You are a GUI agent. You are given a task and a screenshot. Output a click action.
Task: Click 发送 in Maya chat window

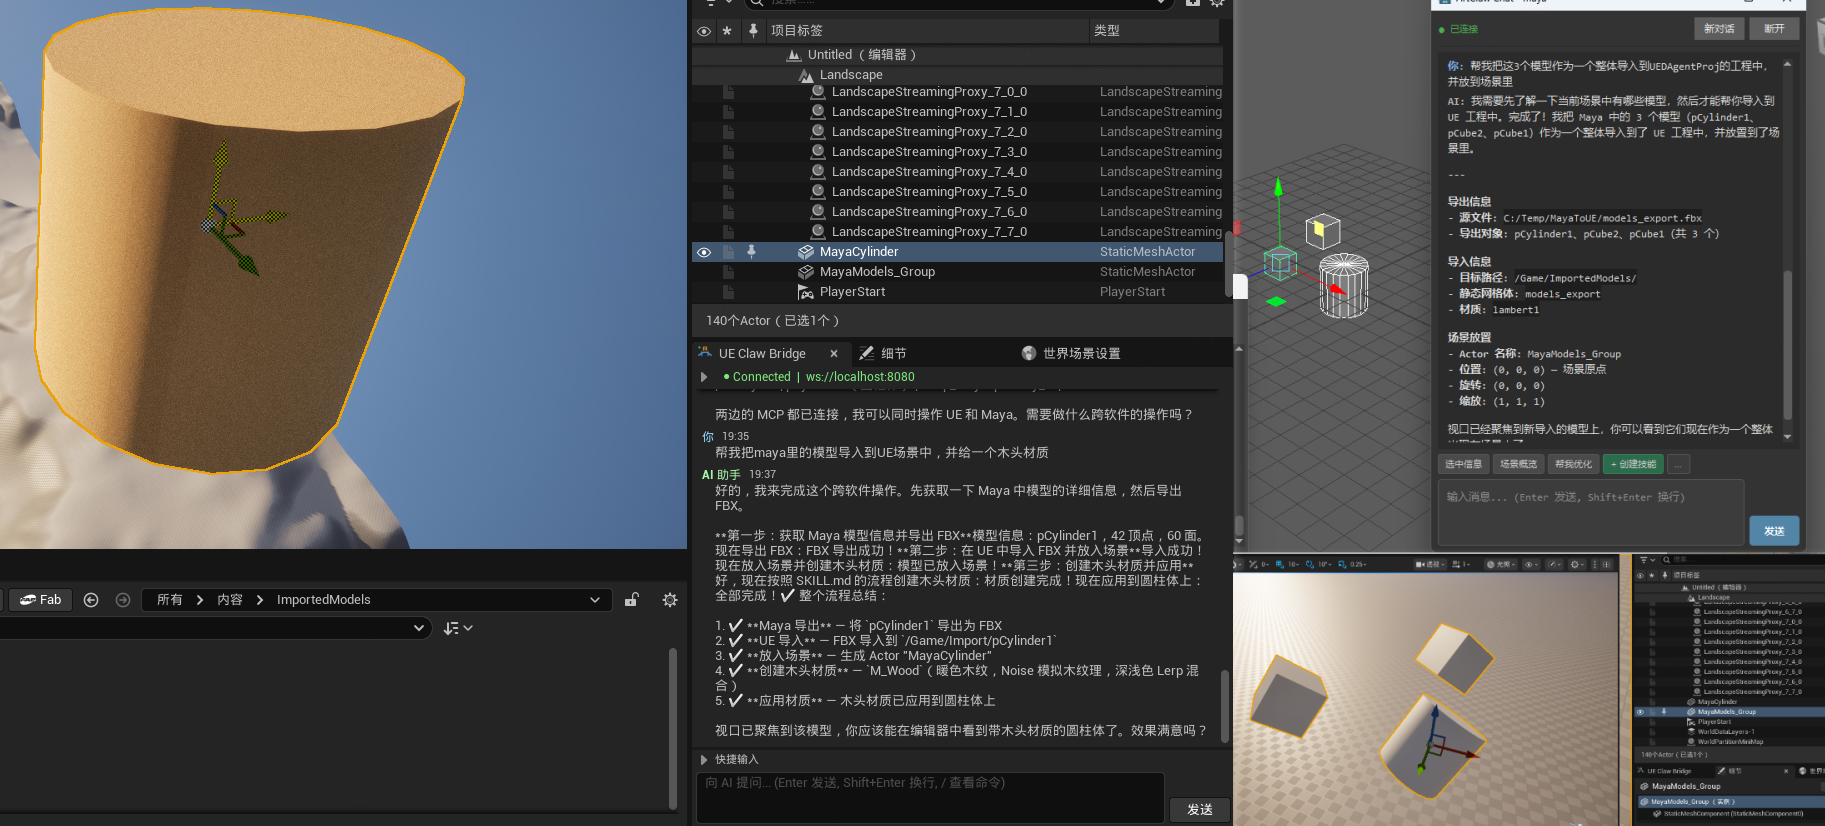[1774, 531]
